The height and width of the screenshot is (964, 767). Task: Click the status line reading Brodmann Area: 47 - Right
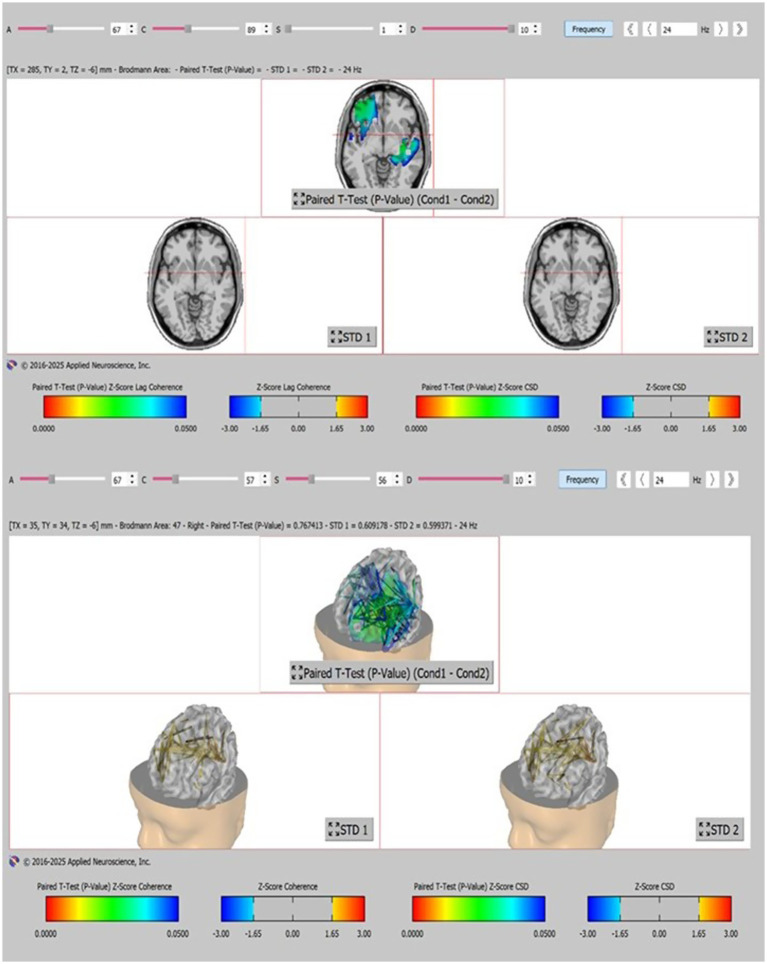click(x=243, y=526)
